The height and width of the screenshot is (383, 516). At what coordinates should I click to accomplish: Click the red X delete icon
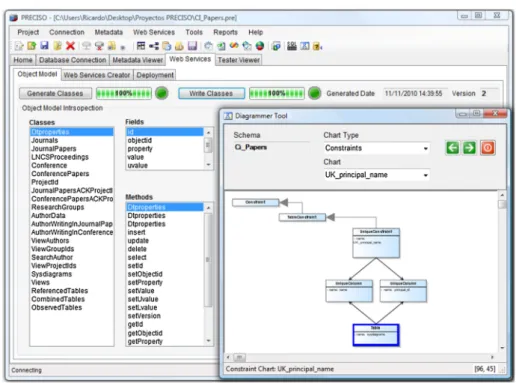click(70, 46)
